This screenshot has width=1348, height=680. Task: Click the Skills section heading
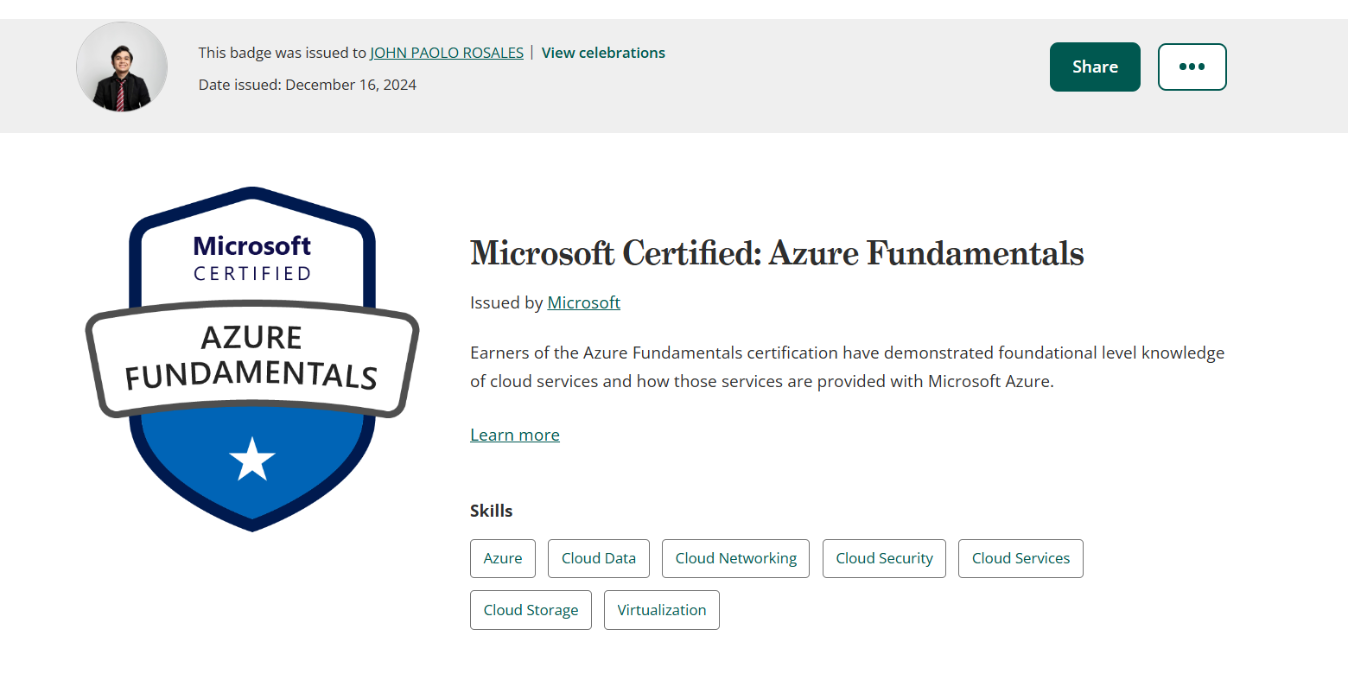pyautogui.click(x=491, y=510)
